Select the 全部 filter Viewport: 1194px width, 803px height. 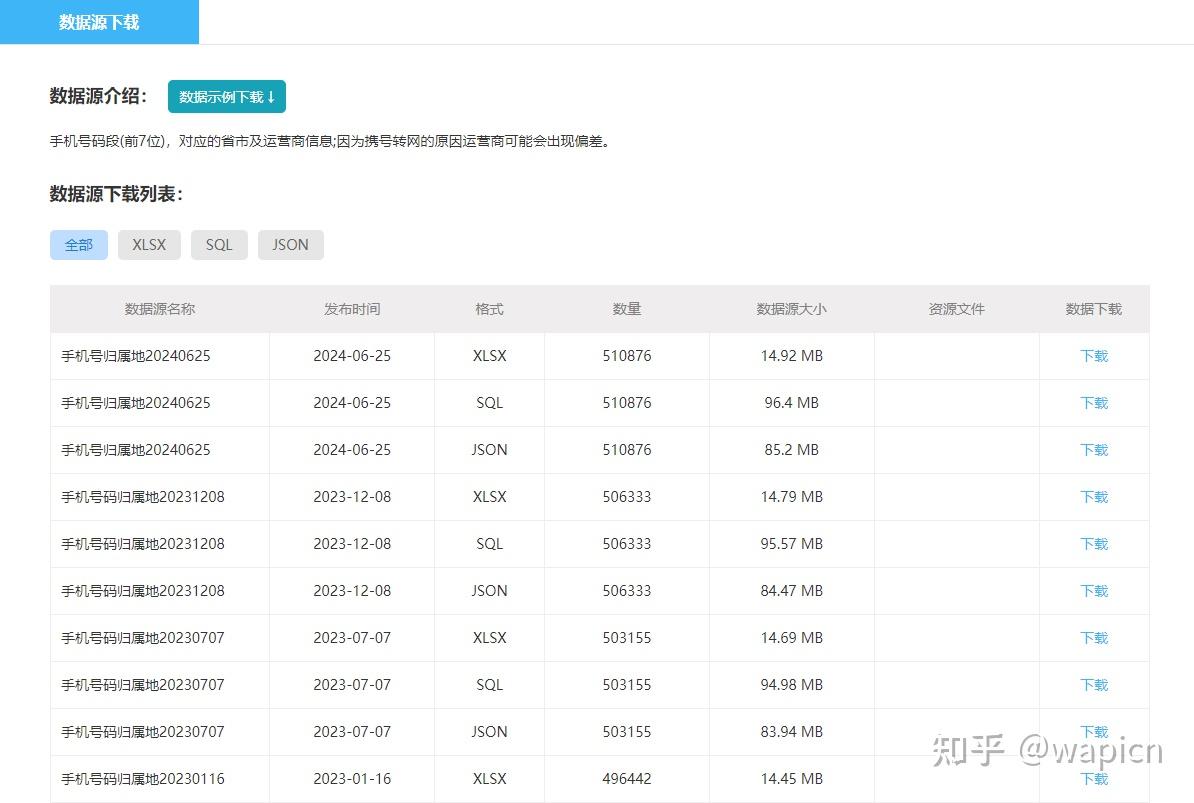tap(79, 245)
